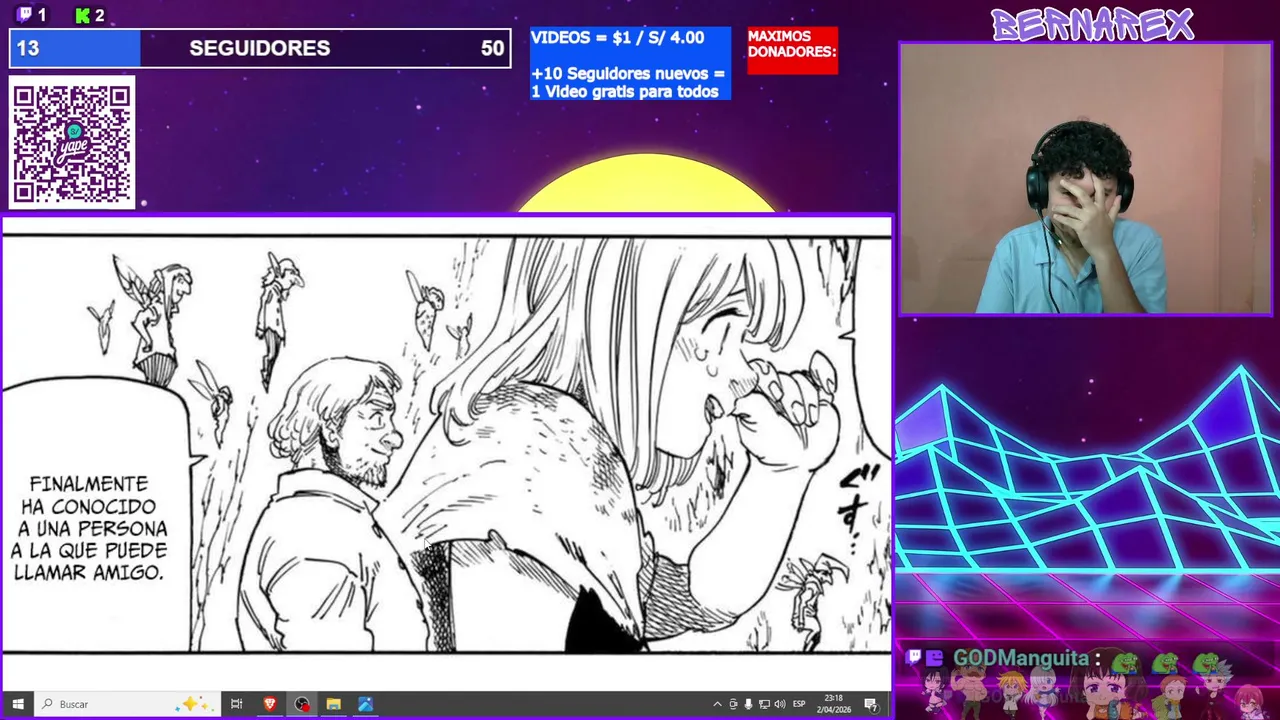This screenshot has width=1280, height=720.
Task: Click the GODManguita chat username
Action: click(1020, 658)
